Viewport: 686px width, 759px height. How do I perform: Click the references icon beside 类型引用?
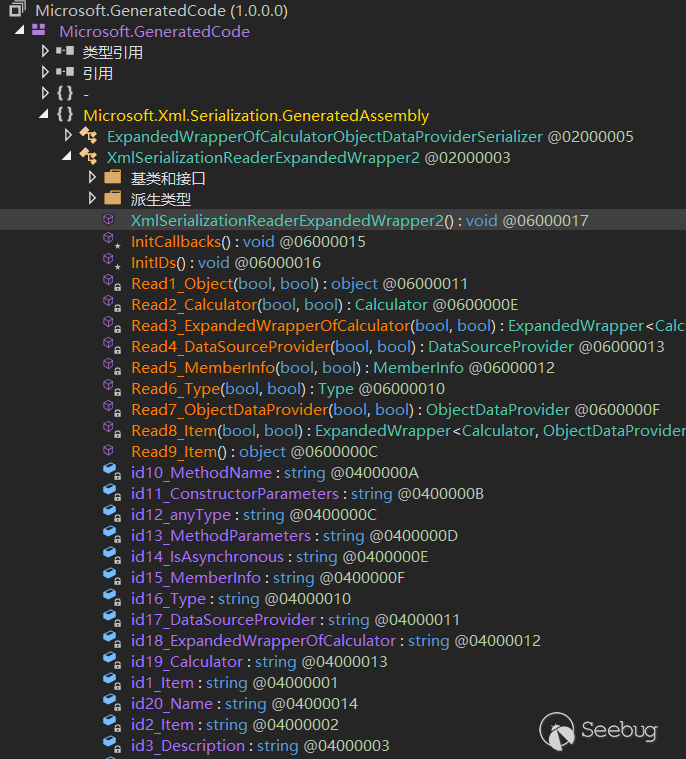65,52
